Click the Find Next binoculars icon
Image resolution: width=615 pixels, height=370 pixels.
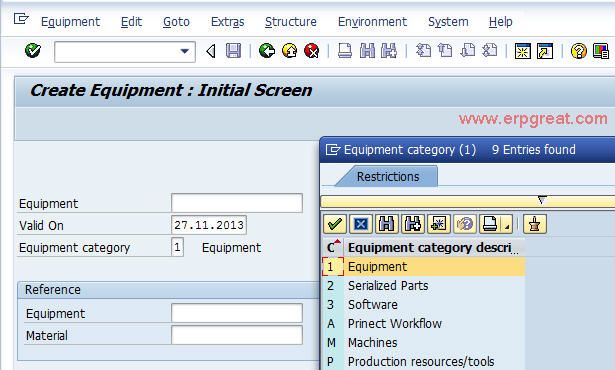tap(389, 51)
